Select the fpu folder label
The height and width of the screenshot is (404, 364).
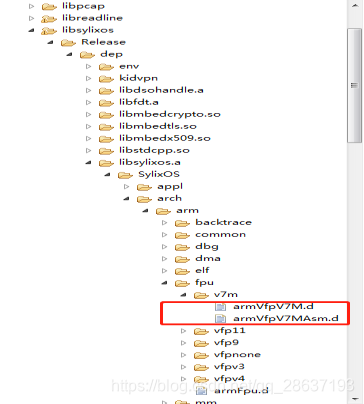(204, 283)
